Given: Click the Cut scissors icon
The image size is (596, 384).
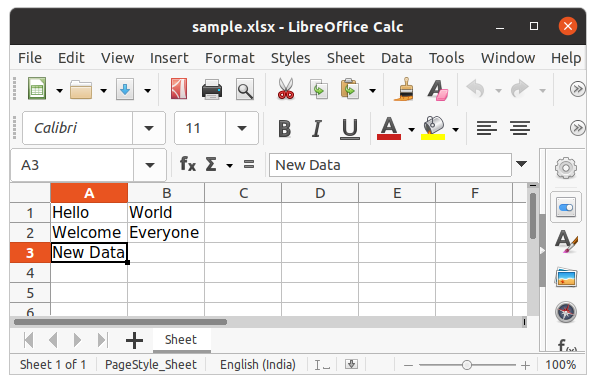Looking at the screenshot, I should [286, 89].
